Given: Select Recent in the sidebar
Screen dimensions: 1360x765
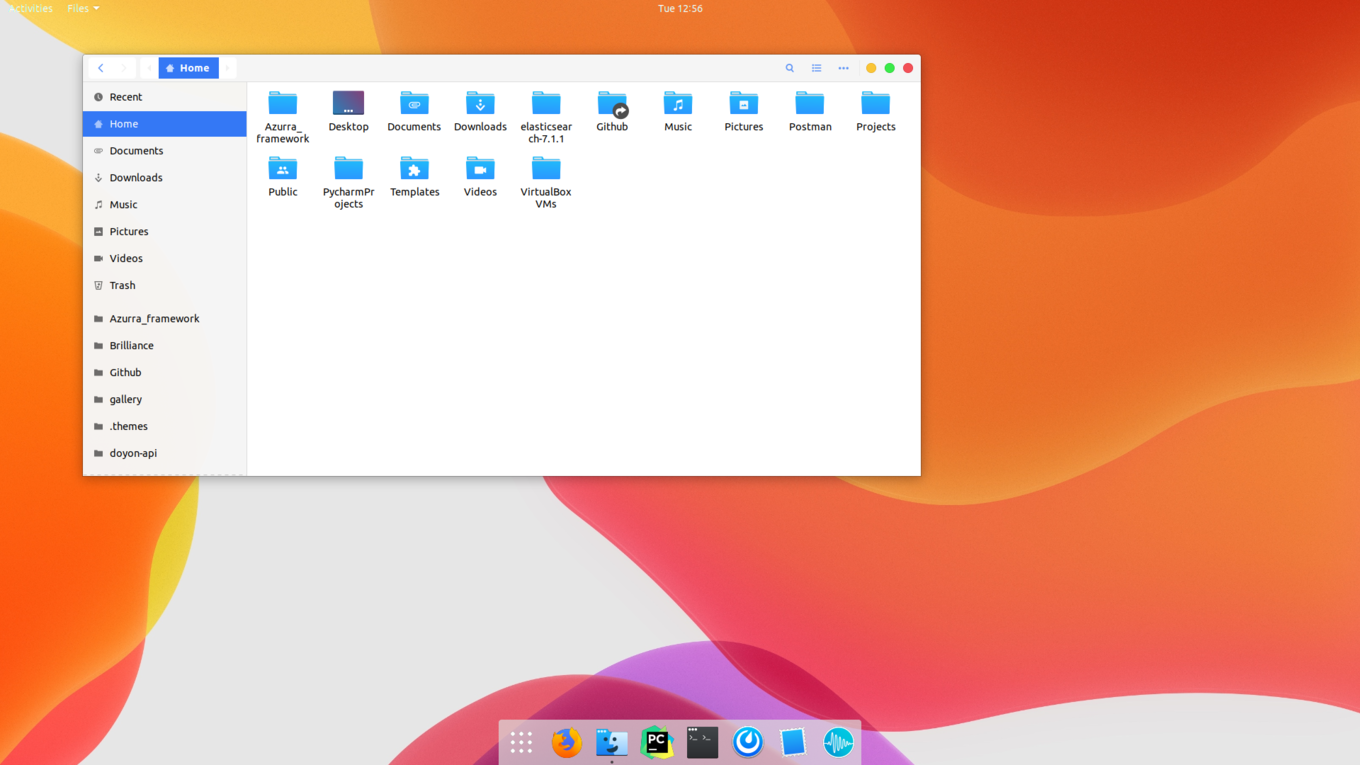Looking at the screenshot, I should click(165, 97).
